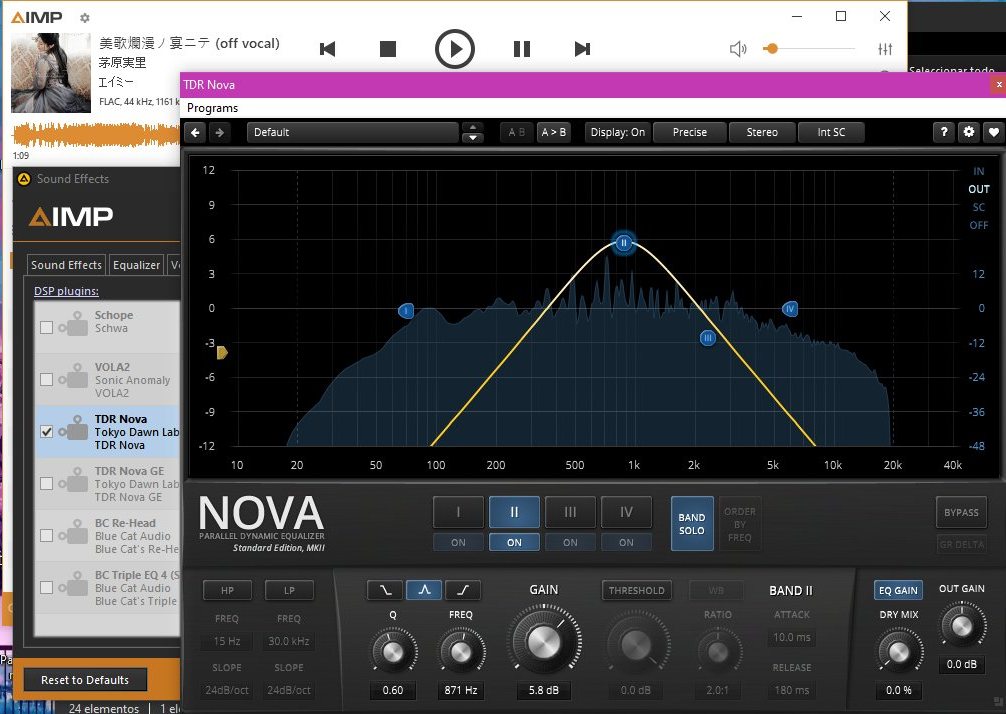The height and width of the screenshot is (714, 1006).
Task: Toggle ON for band IV
Action: click(626, 542)
